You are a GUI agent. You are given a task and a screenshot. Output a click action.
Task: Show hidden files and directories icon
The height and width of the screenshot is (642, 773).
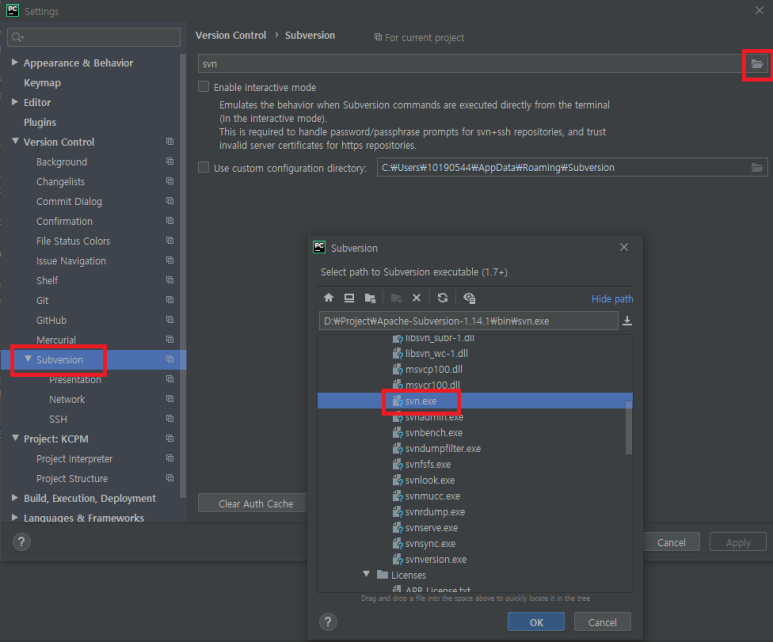point(469,298)
